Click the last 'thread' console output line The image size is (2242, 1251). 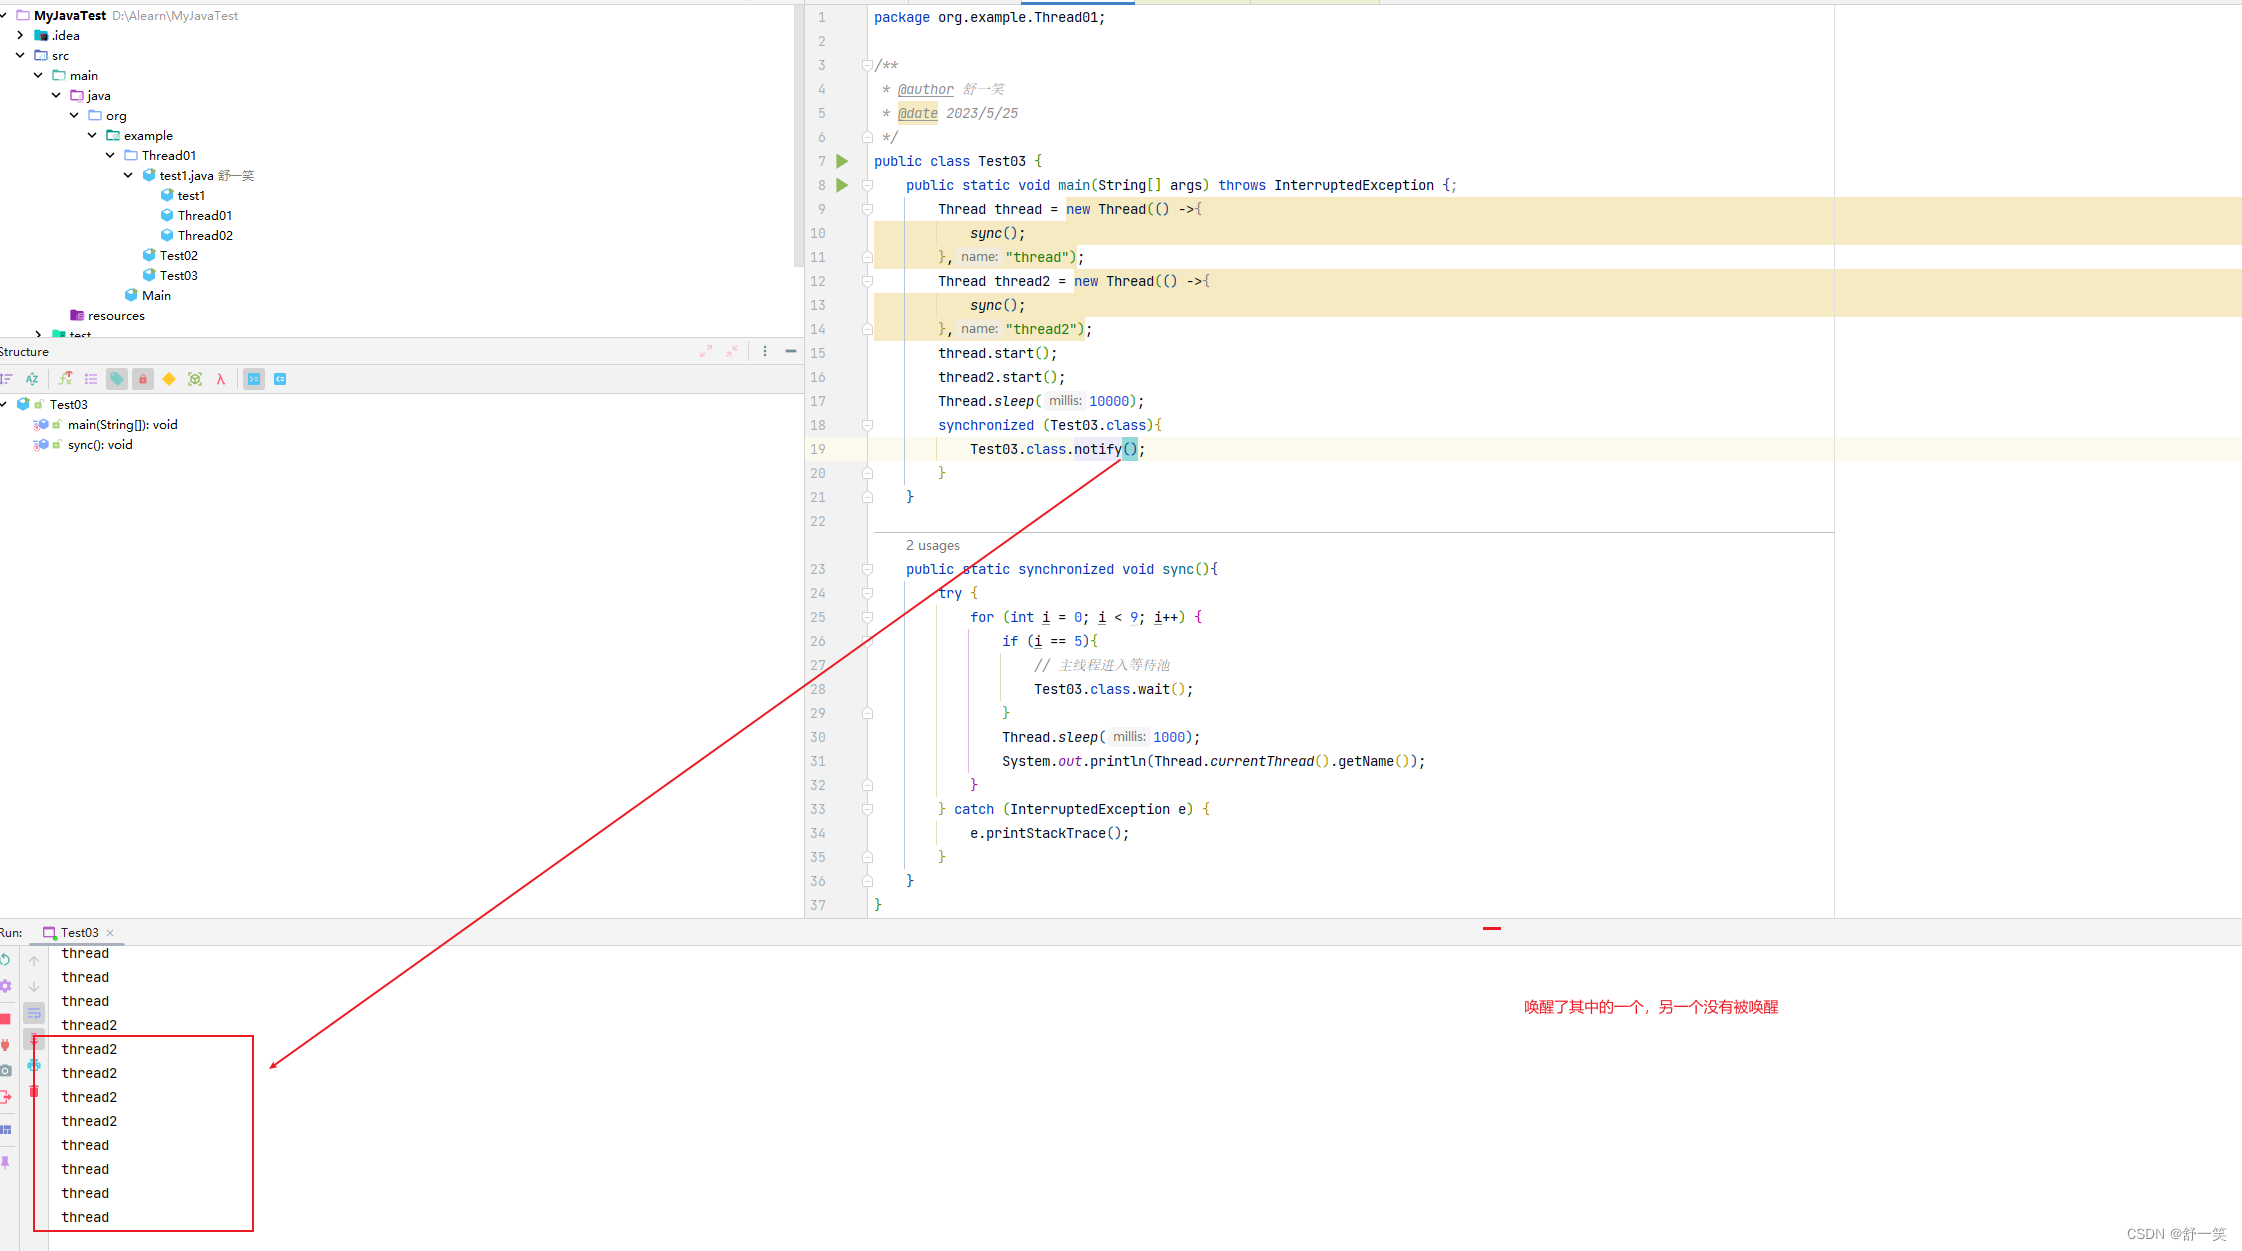[85, 1217]
